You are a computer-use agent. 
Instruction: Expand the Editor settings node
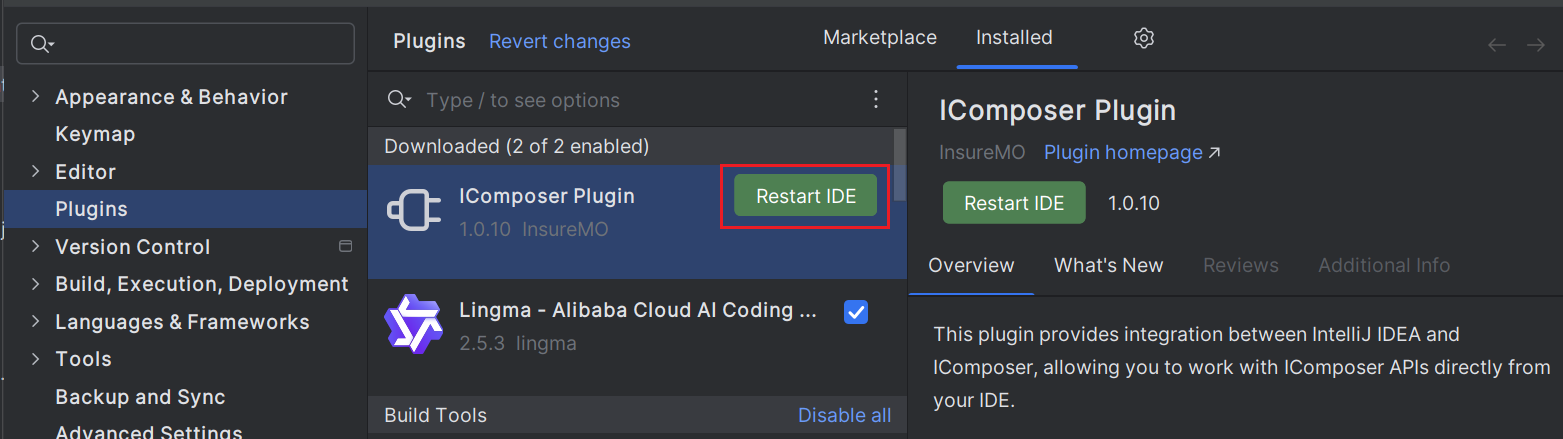36,172
